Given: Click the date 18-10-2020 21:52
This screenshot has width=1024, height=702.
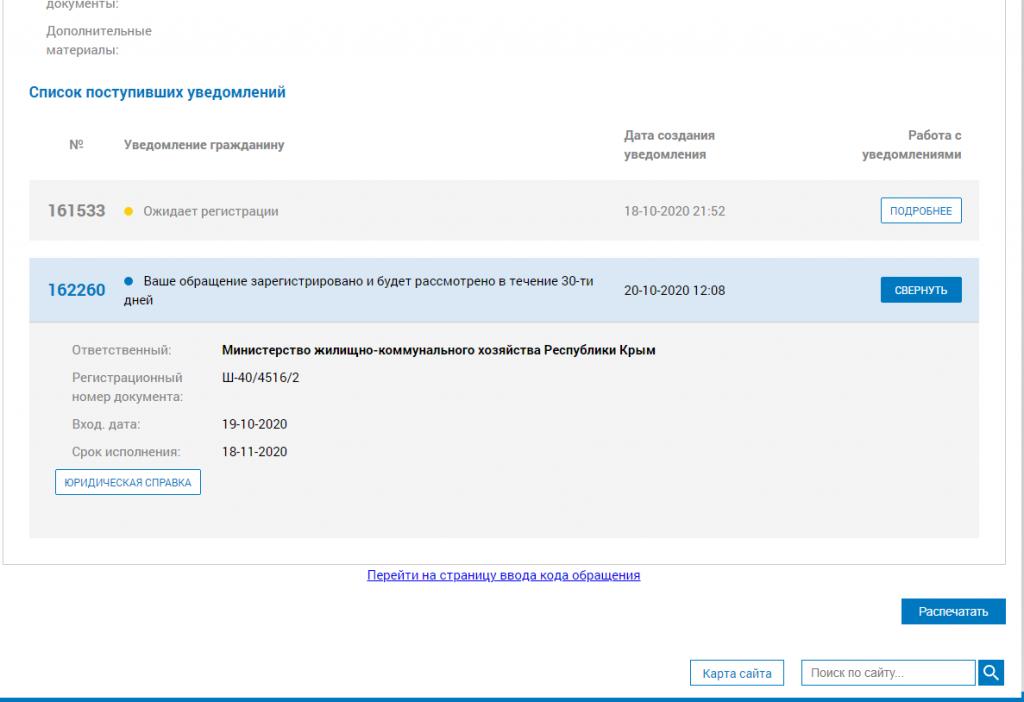Looking at the screenshot, I should point(674,211).
